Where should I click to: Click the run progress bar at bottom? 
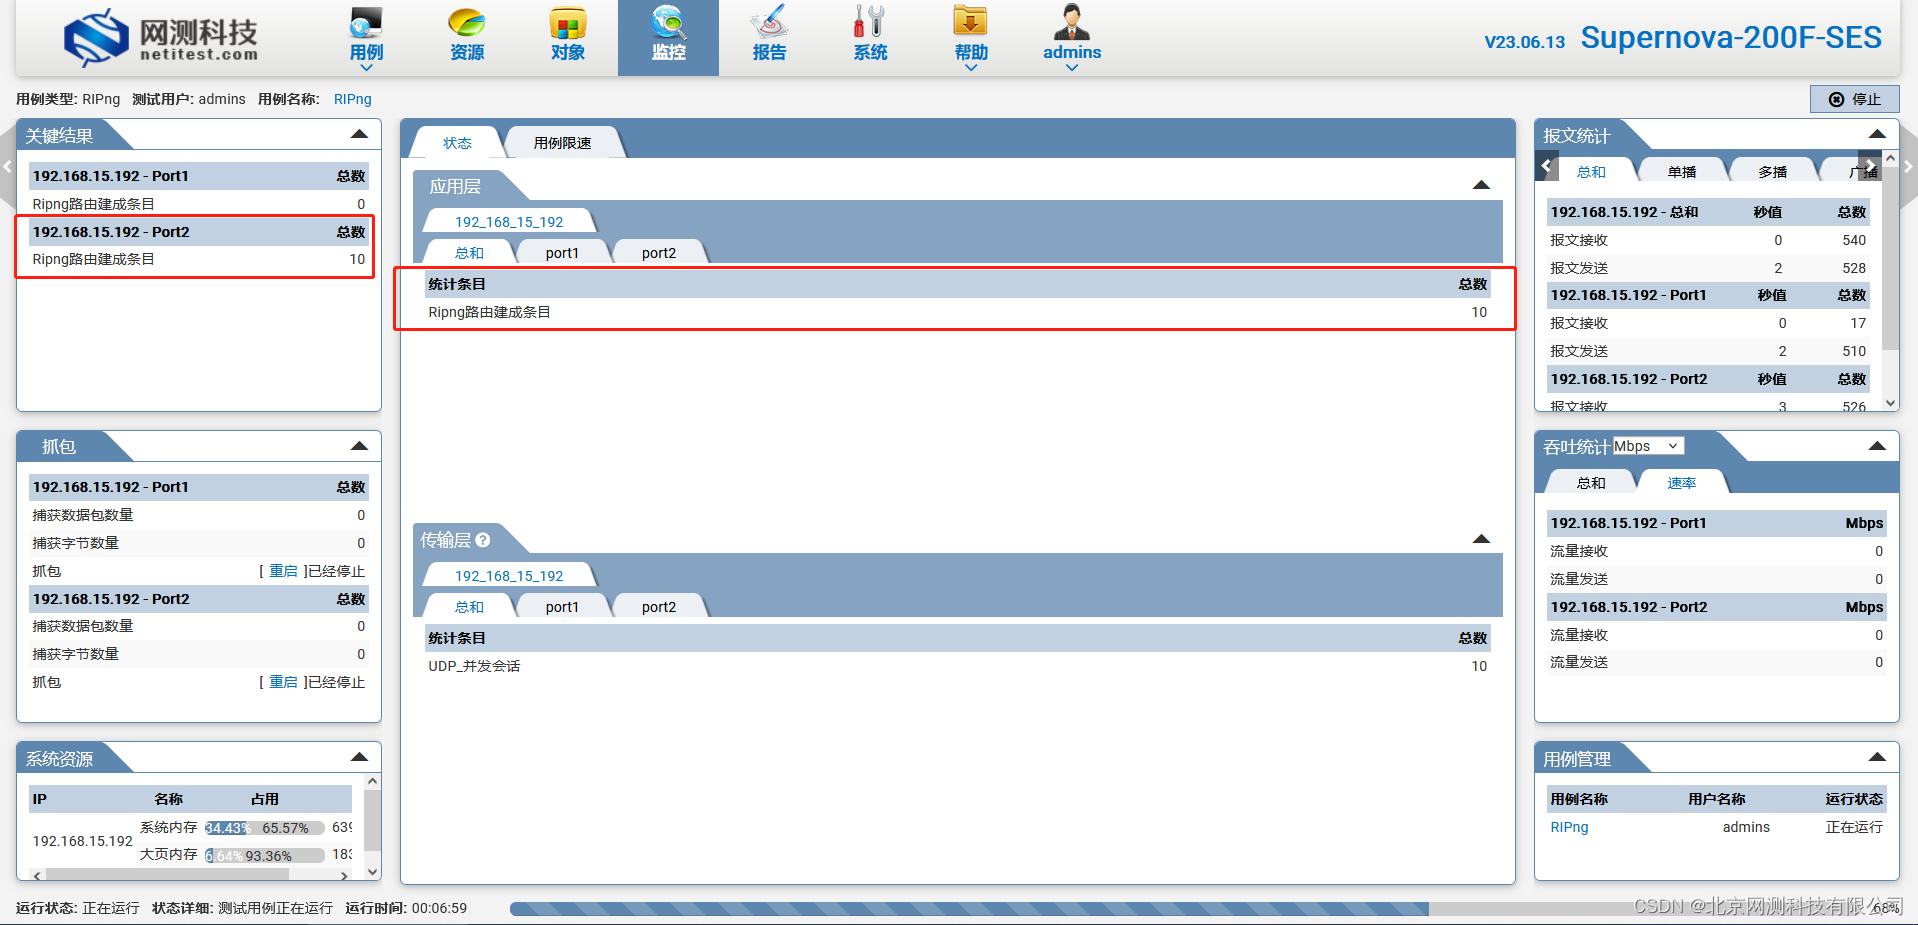1205,909
